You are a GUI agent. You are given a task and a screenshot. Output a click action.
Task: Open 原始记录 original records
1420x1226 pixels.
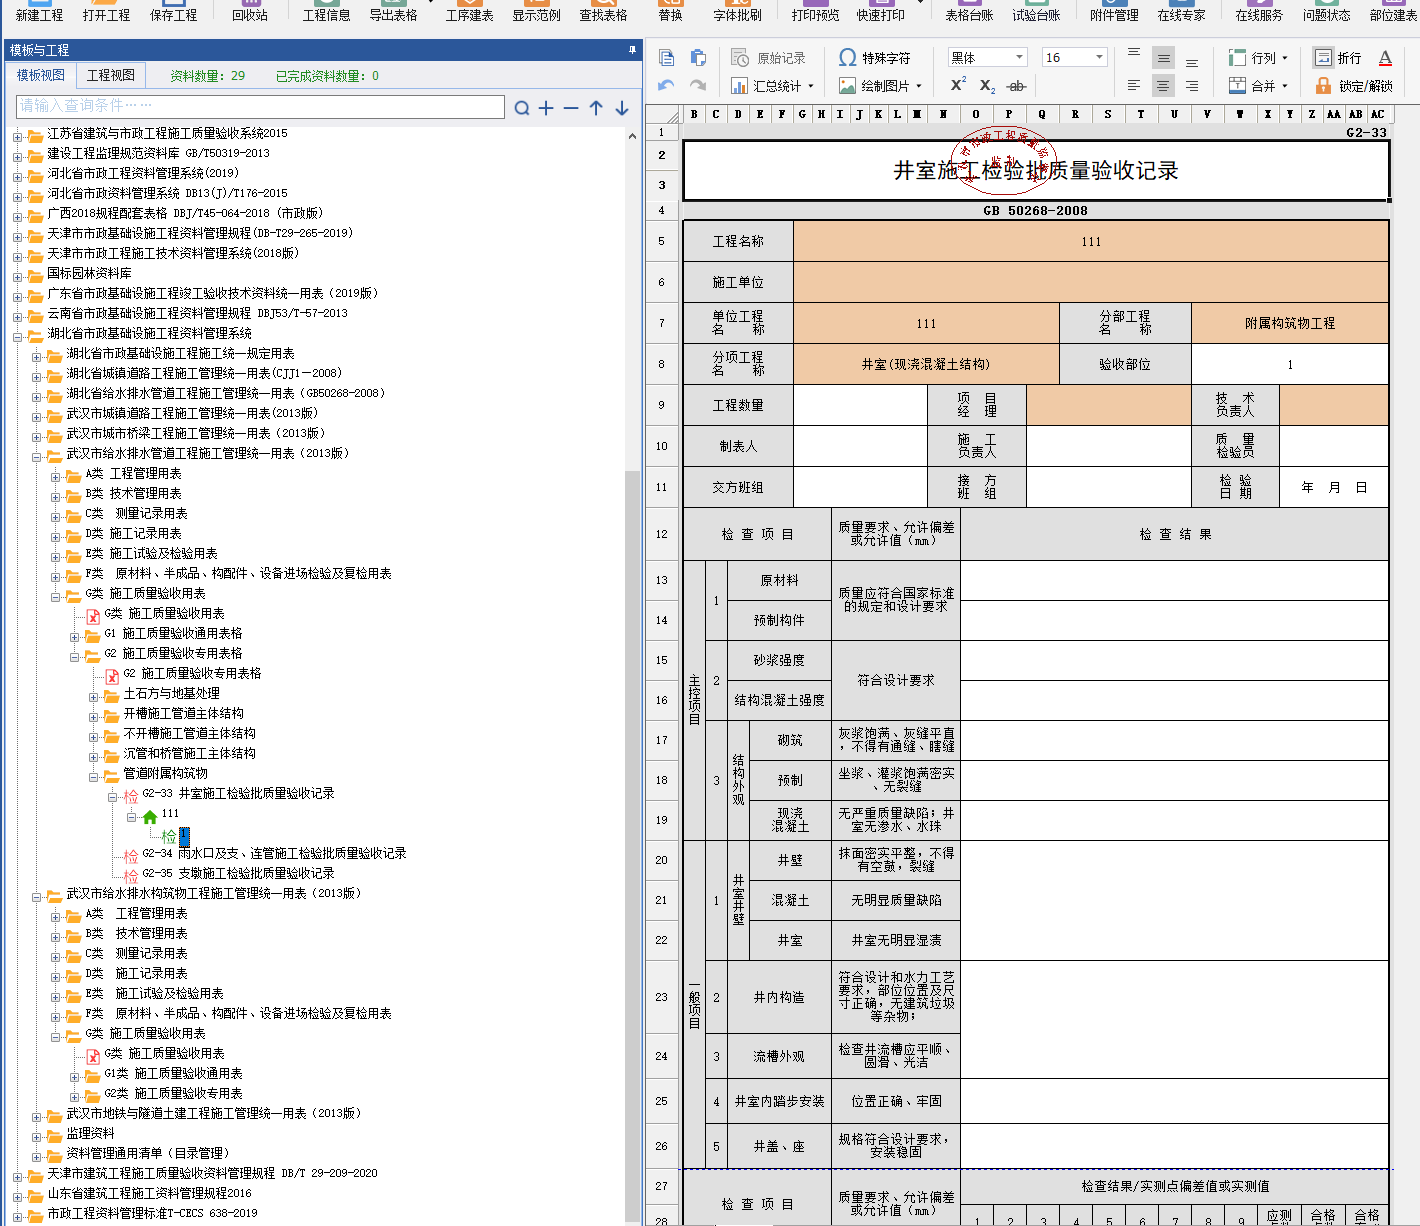[768, 58]
